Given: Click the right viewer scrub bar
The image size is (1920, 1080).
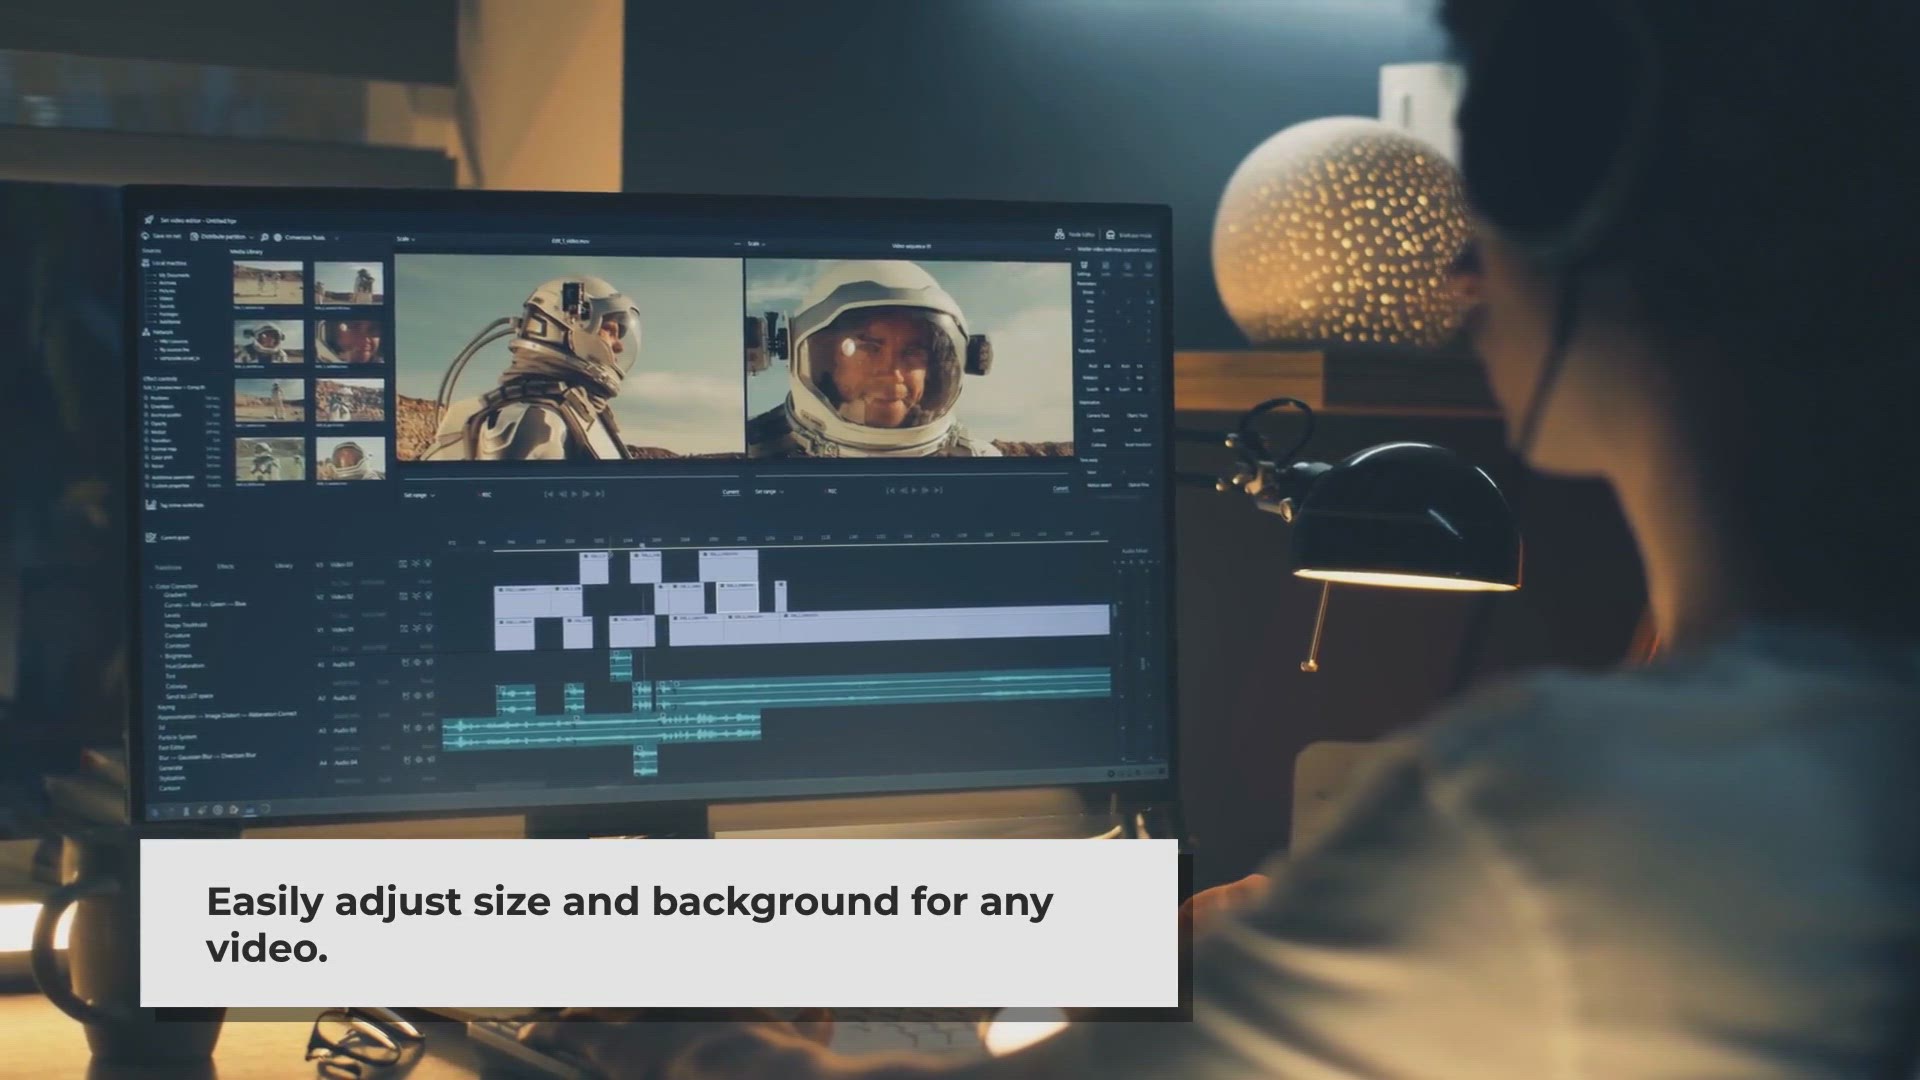Looking at the screenshot, I should coord(912,475).
